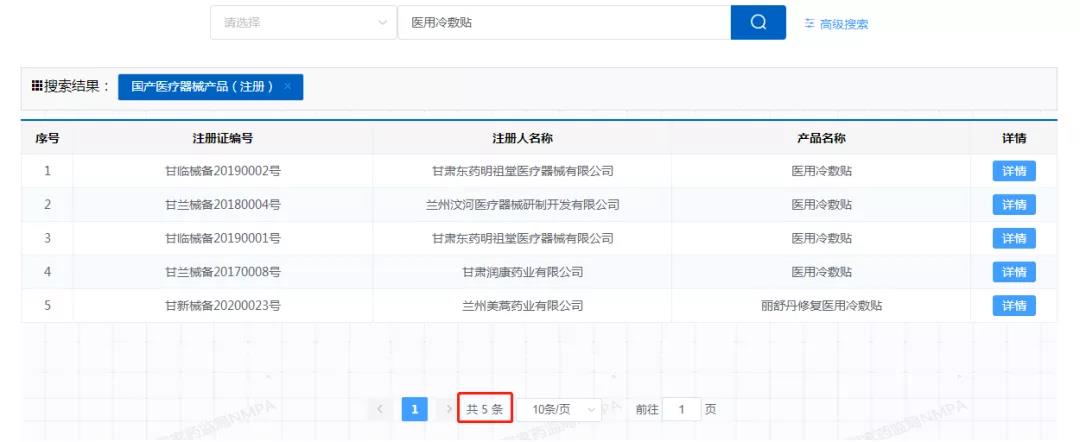Click the 前往 page number input box
The width and height of the screenshot is (1080, 442).
[681, 409]
